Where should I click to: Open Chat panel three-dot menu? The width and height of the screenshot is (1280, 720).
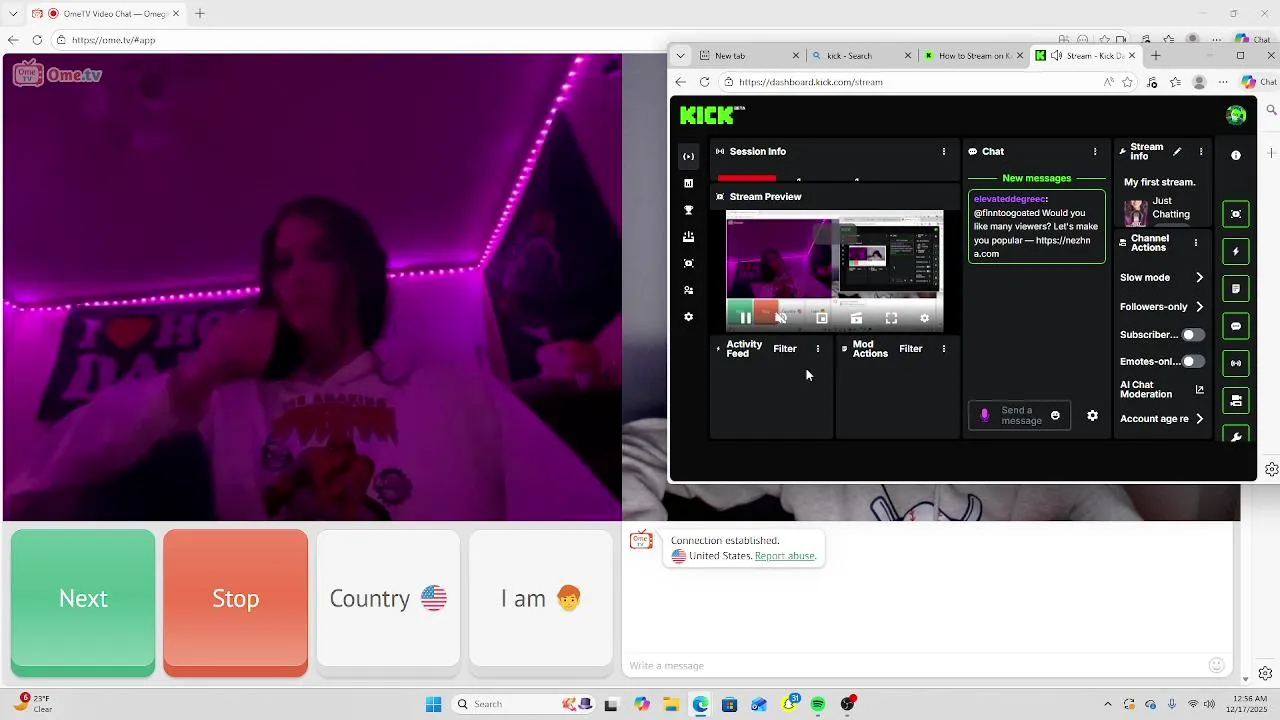coord(1095,152)
